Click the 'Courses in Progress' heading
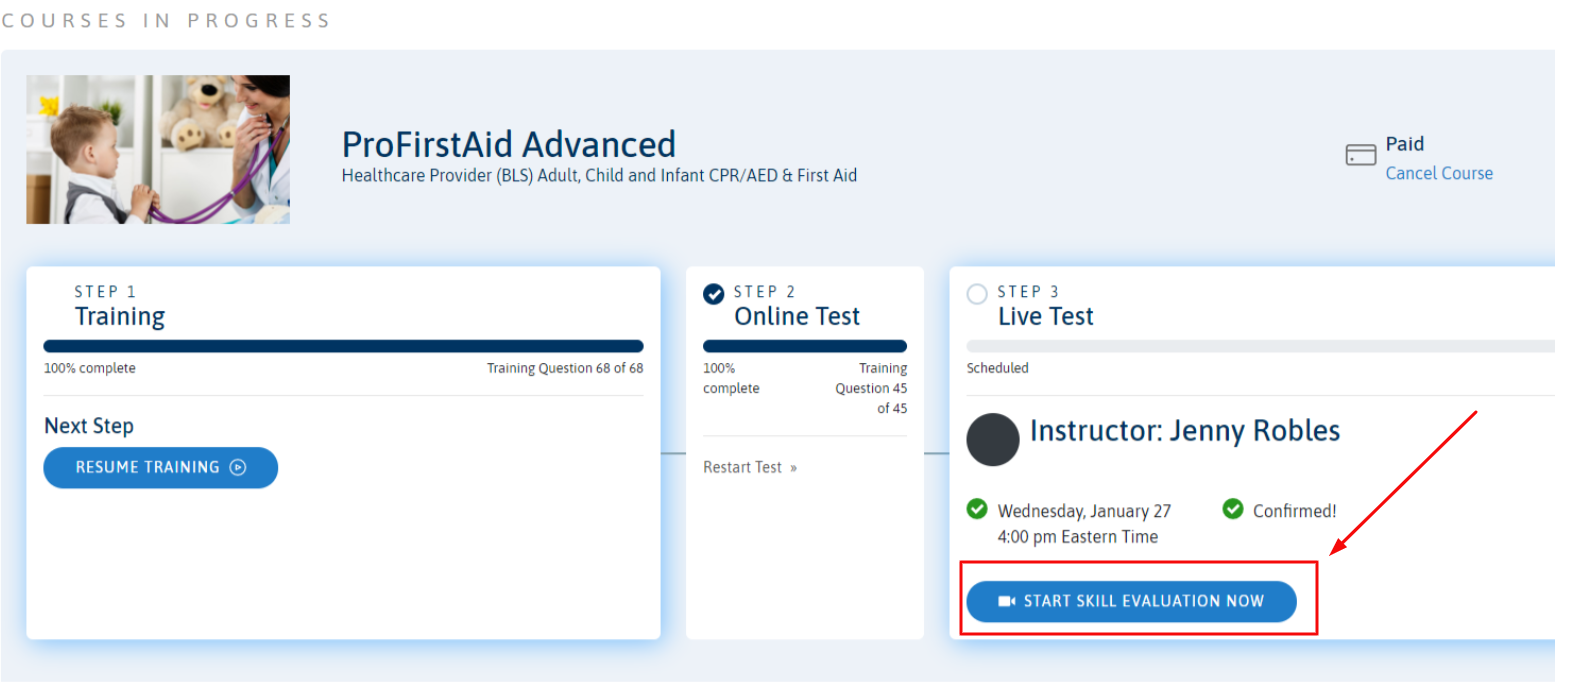Screen dimensions: 1570x693 (x=166, y=21)
